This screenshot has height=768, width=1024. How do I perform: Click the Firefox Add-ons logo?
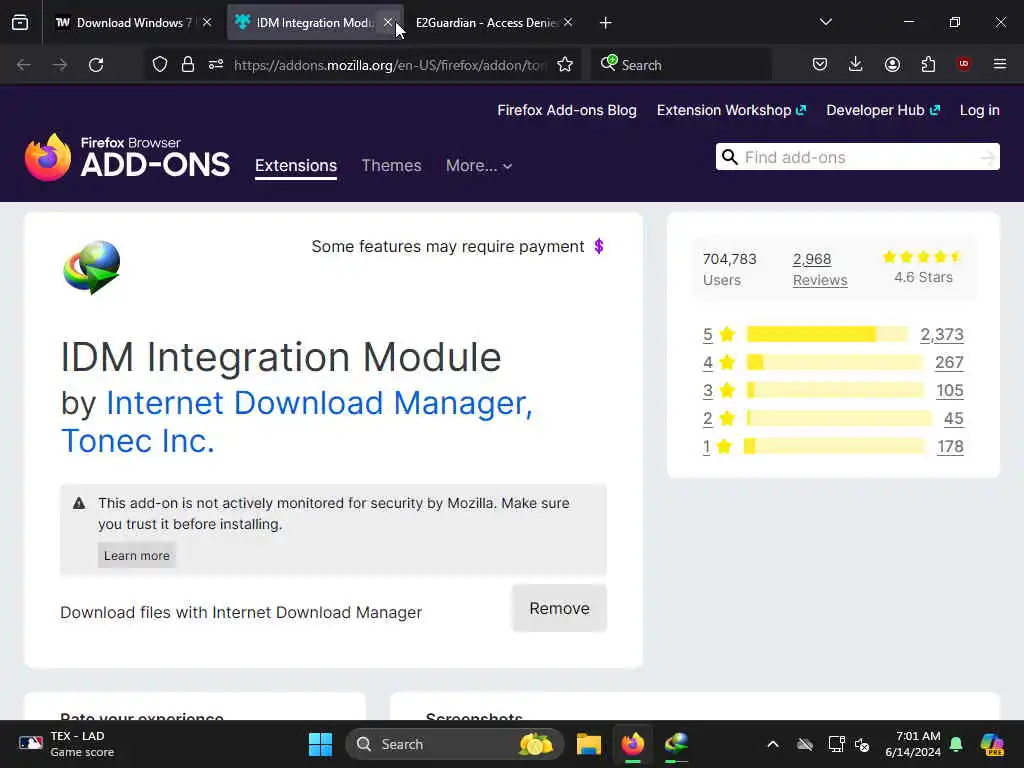127,157
